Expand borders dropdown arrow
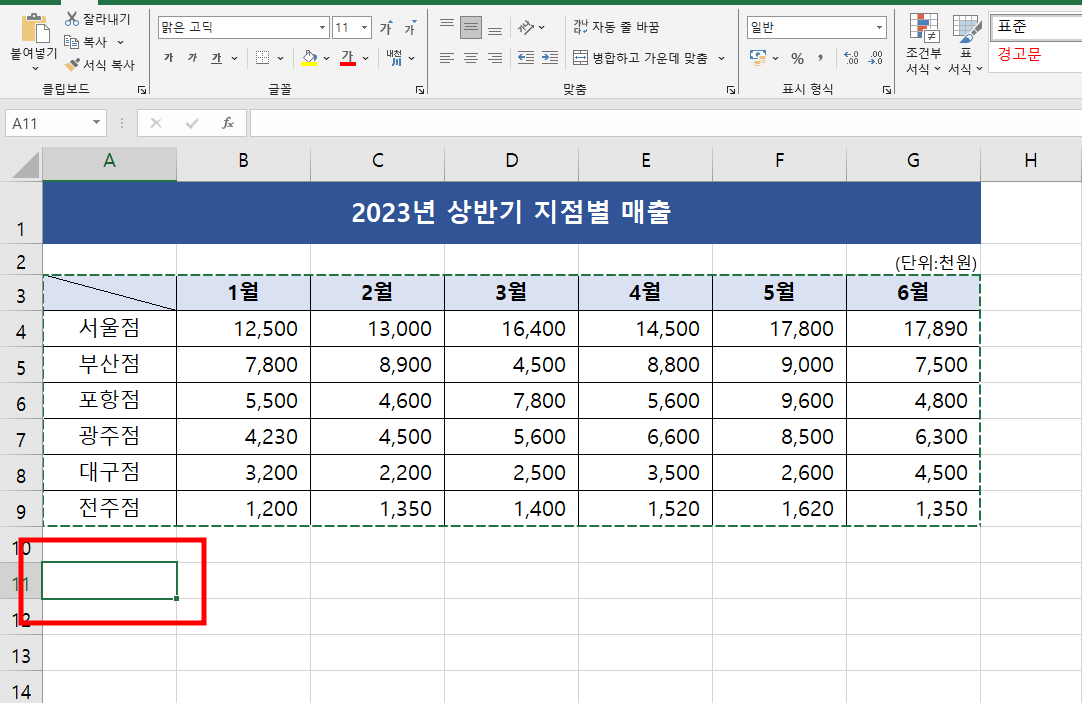Image resolution: width=1082 pixels, height=703 pixels. pyautogui.click(x=280, y=58)
